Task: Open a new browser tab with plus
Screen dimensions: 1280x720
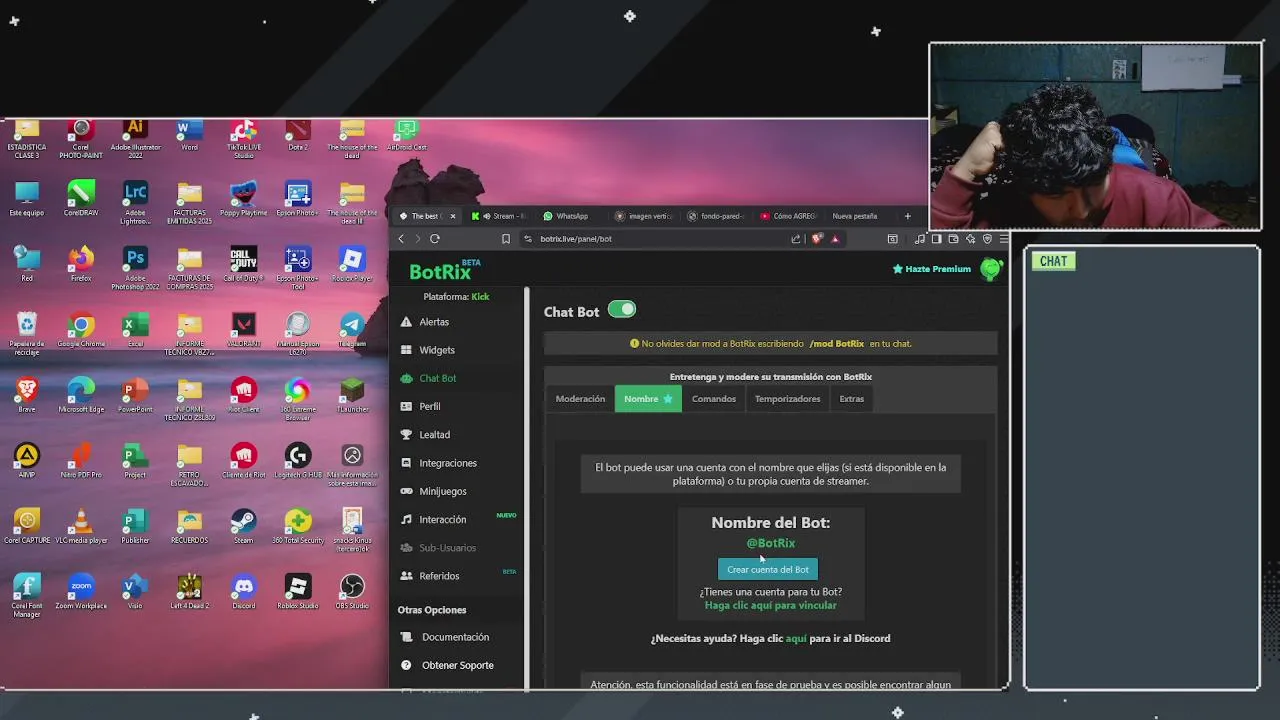Action: click(x=908, y=216)
